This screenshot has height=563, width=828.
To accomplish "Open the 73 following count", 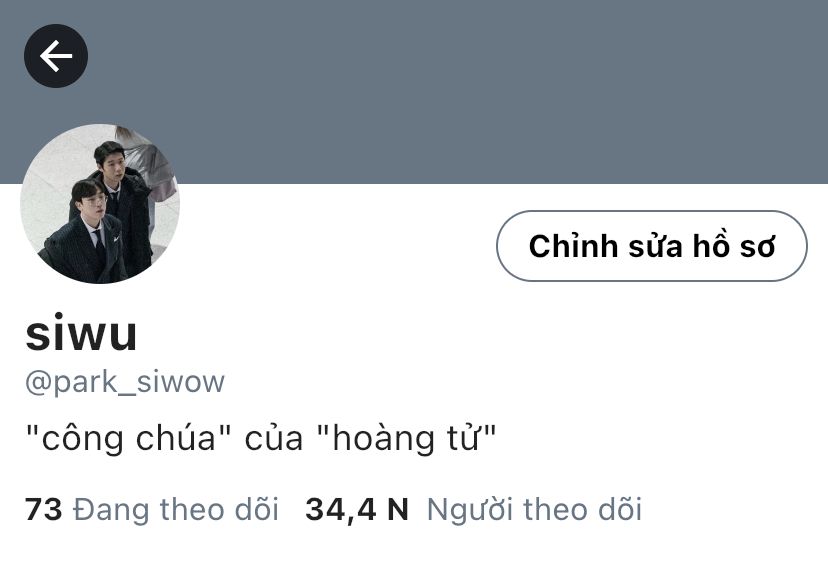I will click(x=44, y=510).
